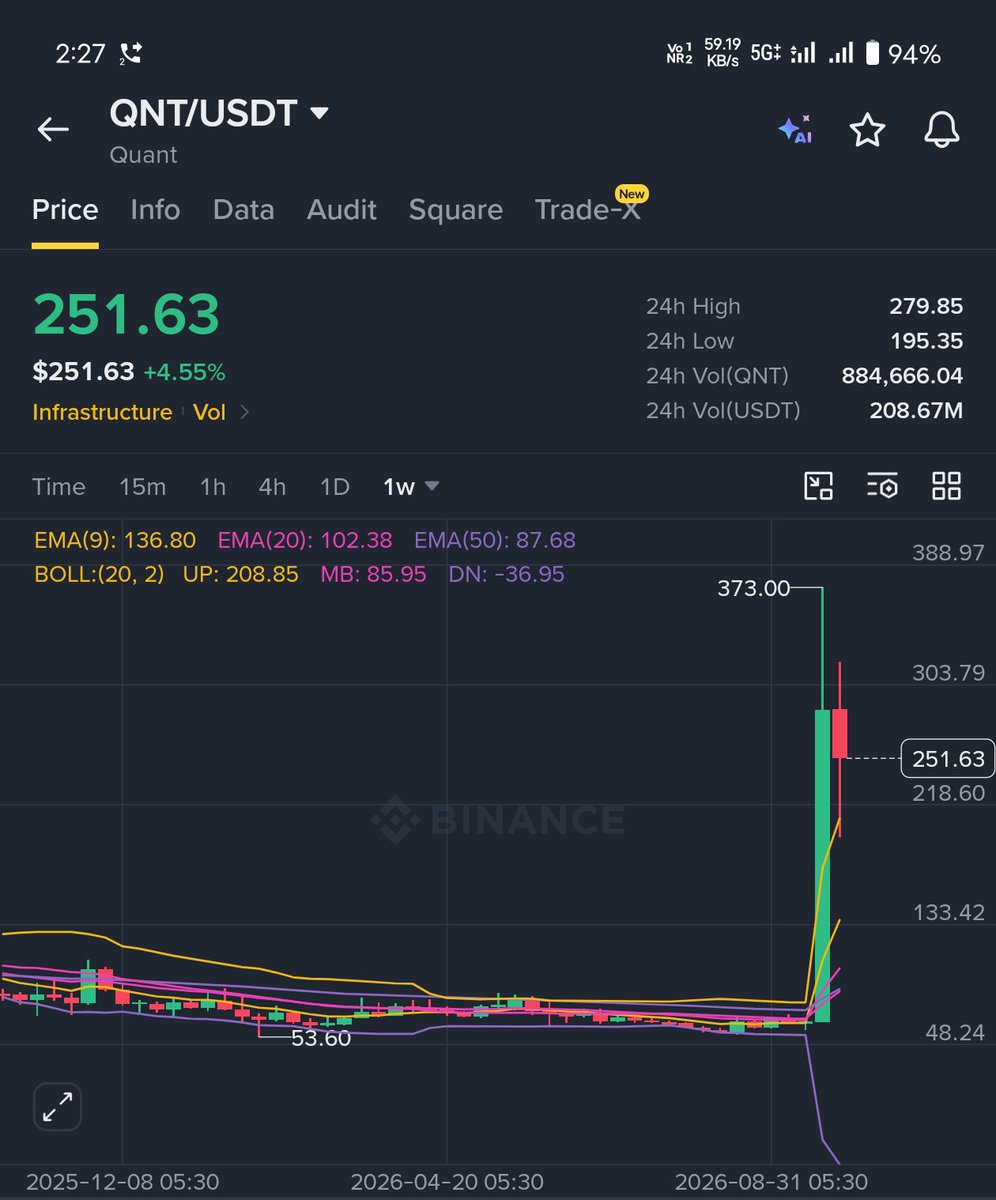Tap the 24h High value 279.85

coord(926,307)
